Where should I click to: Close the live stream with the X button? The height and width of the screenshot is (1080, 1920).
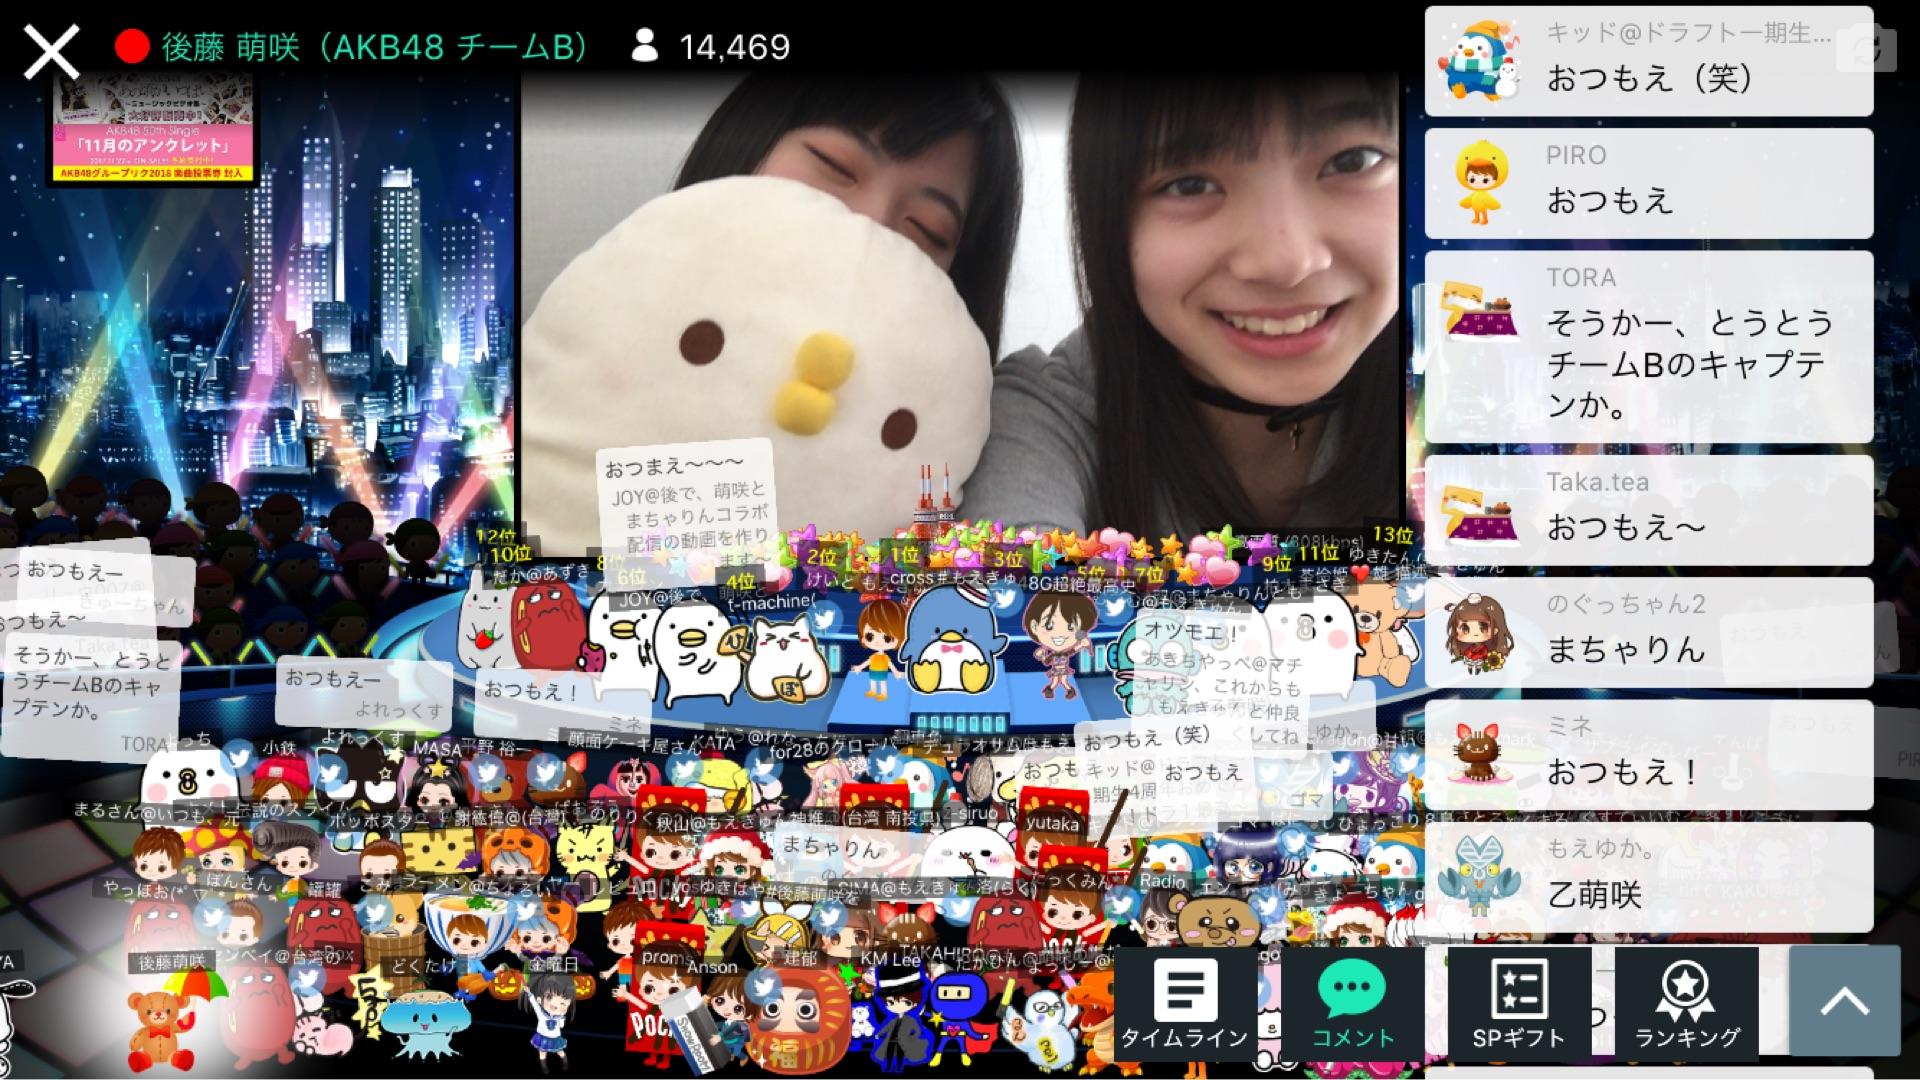click(51, 50)
